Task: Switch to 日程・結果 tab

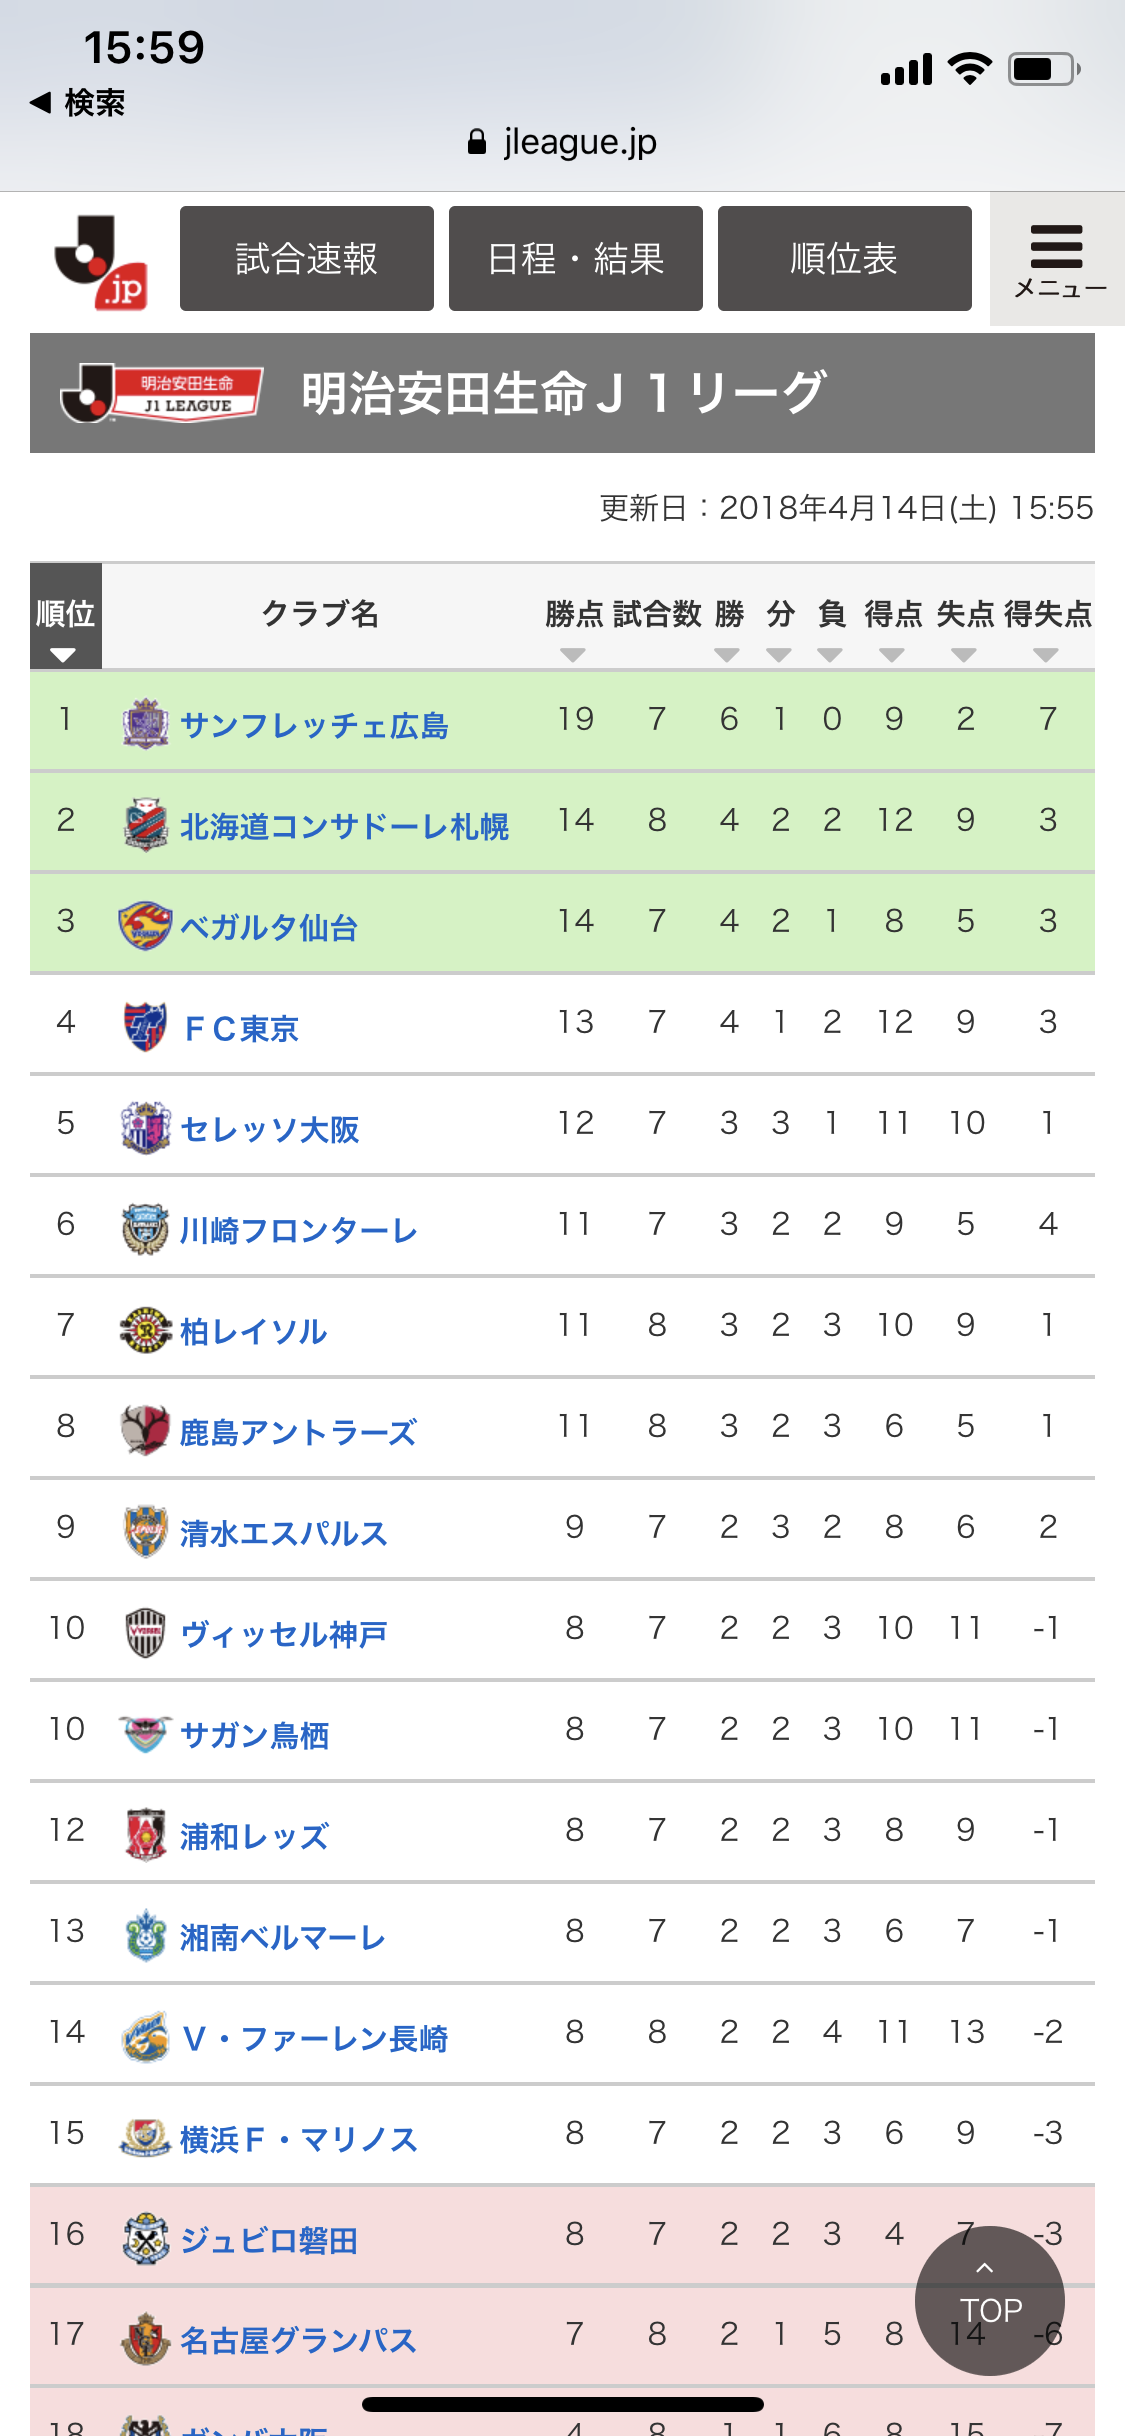Action: [575, 259]
